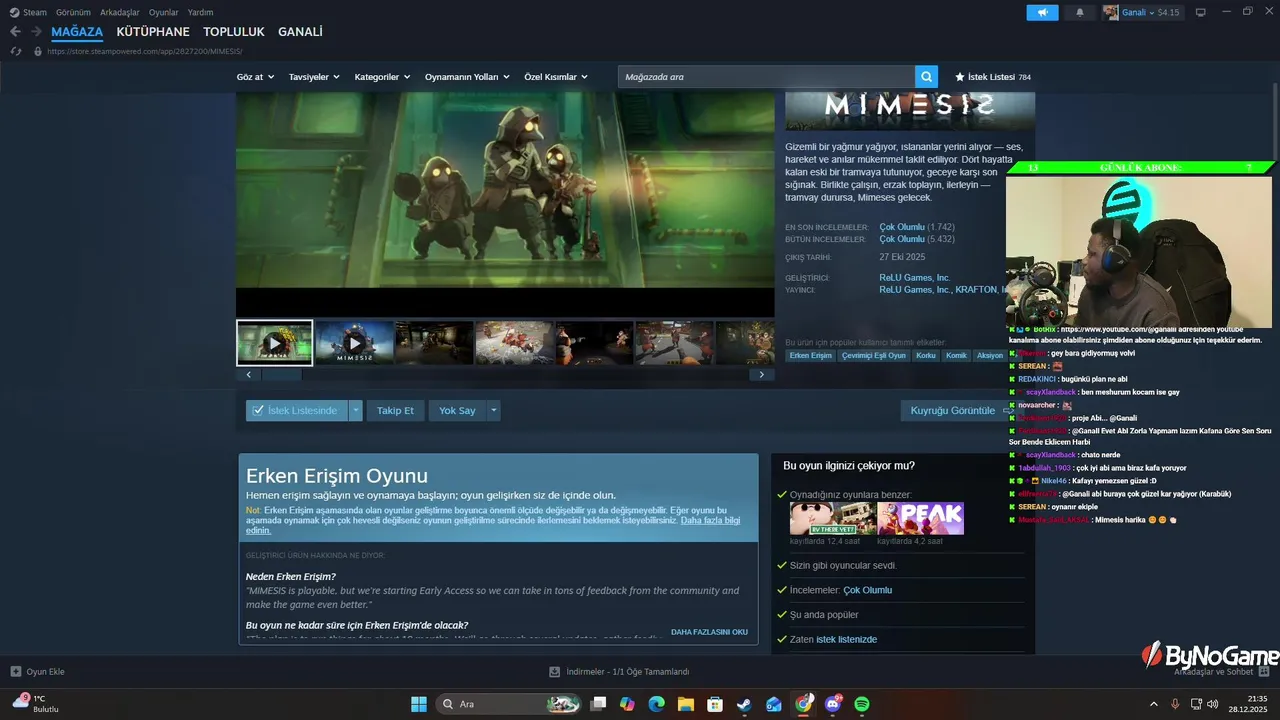The width and height of the screenshot is (1280, 720).
Task: Click the Takip Et button
Action: click(x=395, y=410)
